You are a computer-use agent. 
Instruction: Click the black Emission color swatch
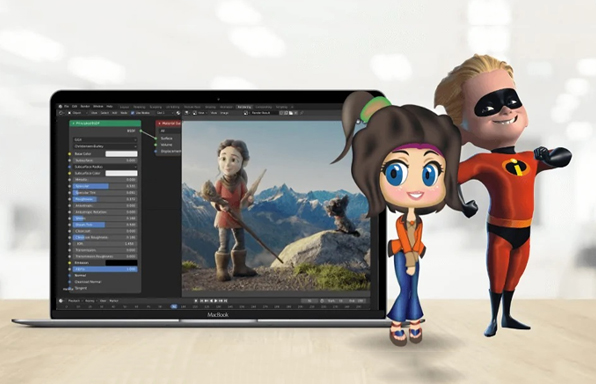point(121,263)
